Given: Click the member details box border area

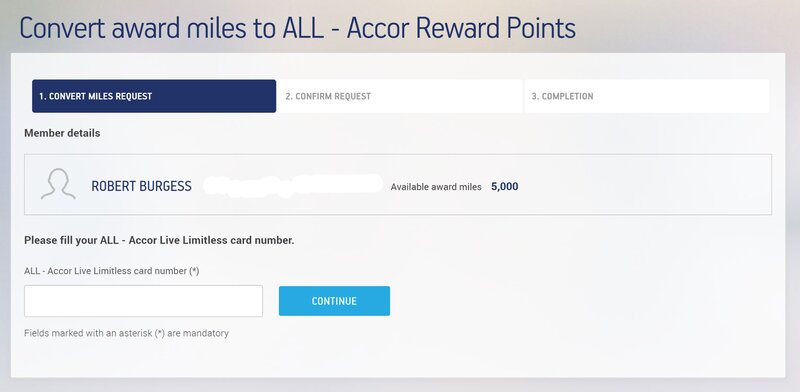Looking at the screenshot, I should coord(398,184).
